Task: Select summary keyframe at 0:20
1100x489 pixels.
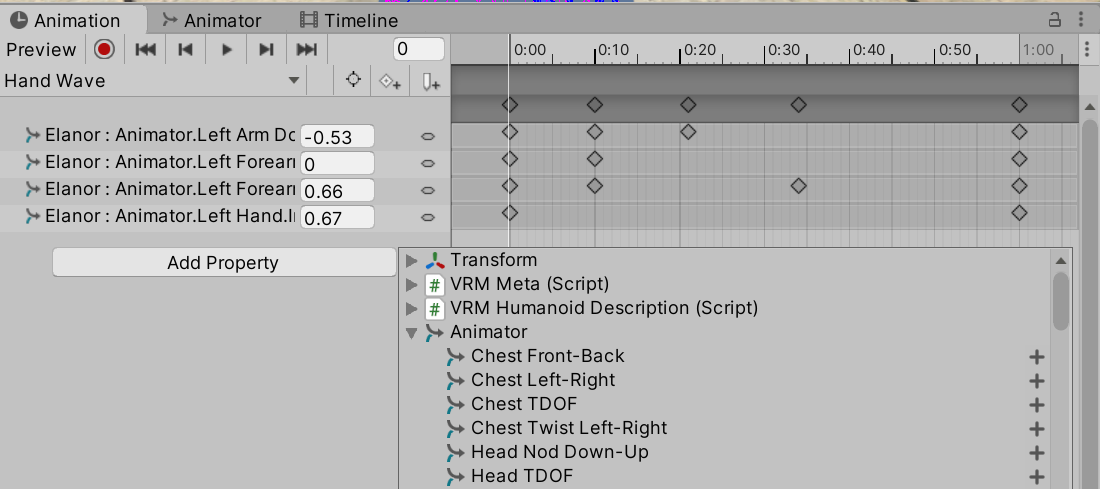Action: [688, 105]
